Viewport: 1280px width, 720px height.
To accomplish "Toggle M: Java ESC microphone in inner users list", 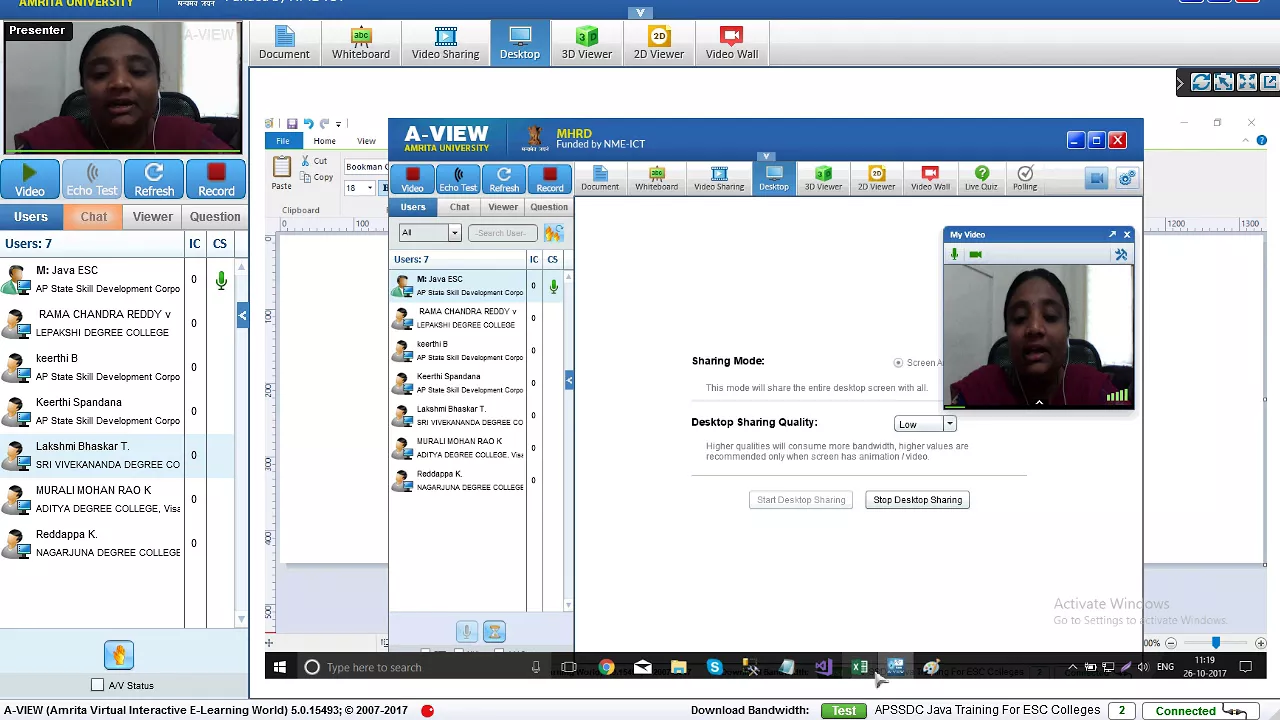I will tap(553, 287).
